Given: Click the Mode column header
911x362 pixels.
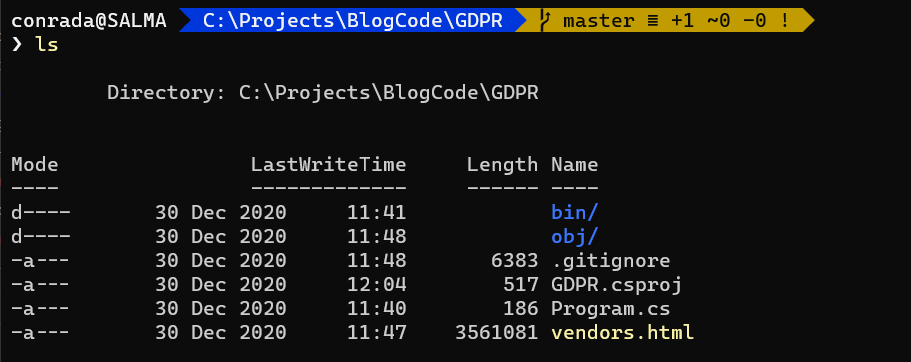Looking at the screenshot, I should [x=35, y=164].
